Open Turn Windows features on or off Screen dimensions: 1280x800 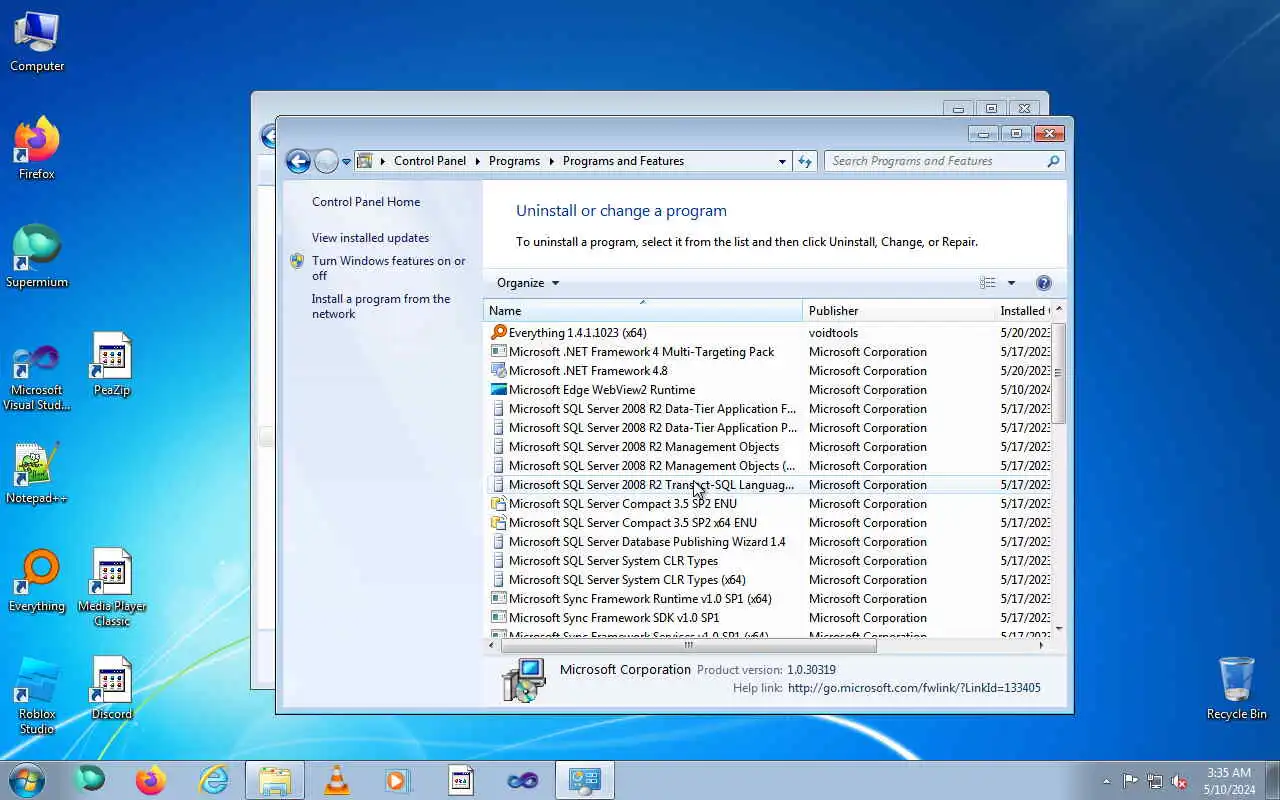(x=388, y=268)
